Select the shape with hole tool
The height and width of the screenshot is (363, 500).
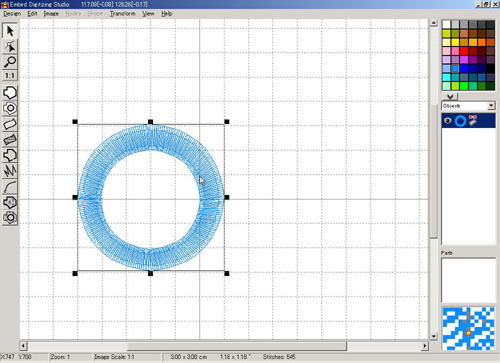point(10,108)
